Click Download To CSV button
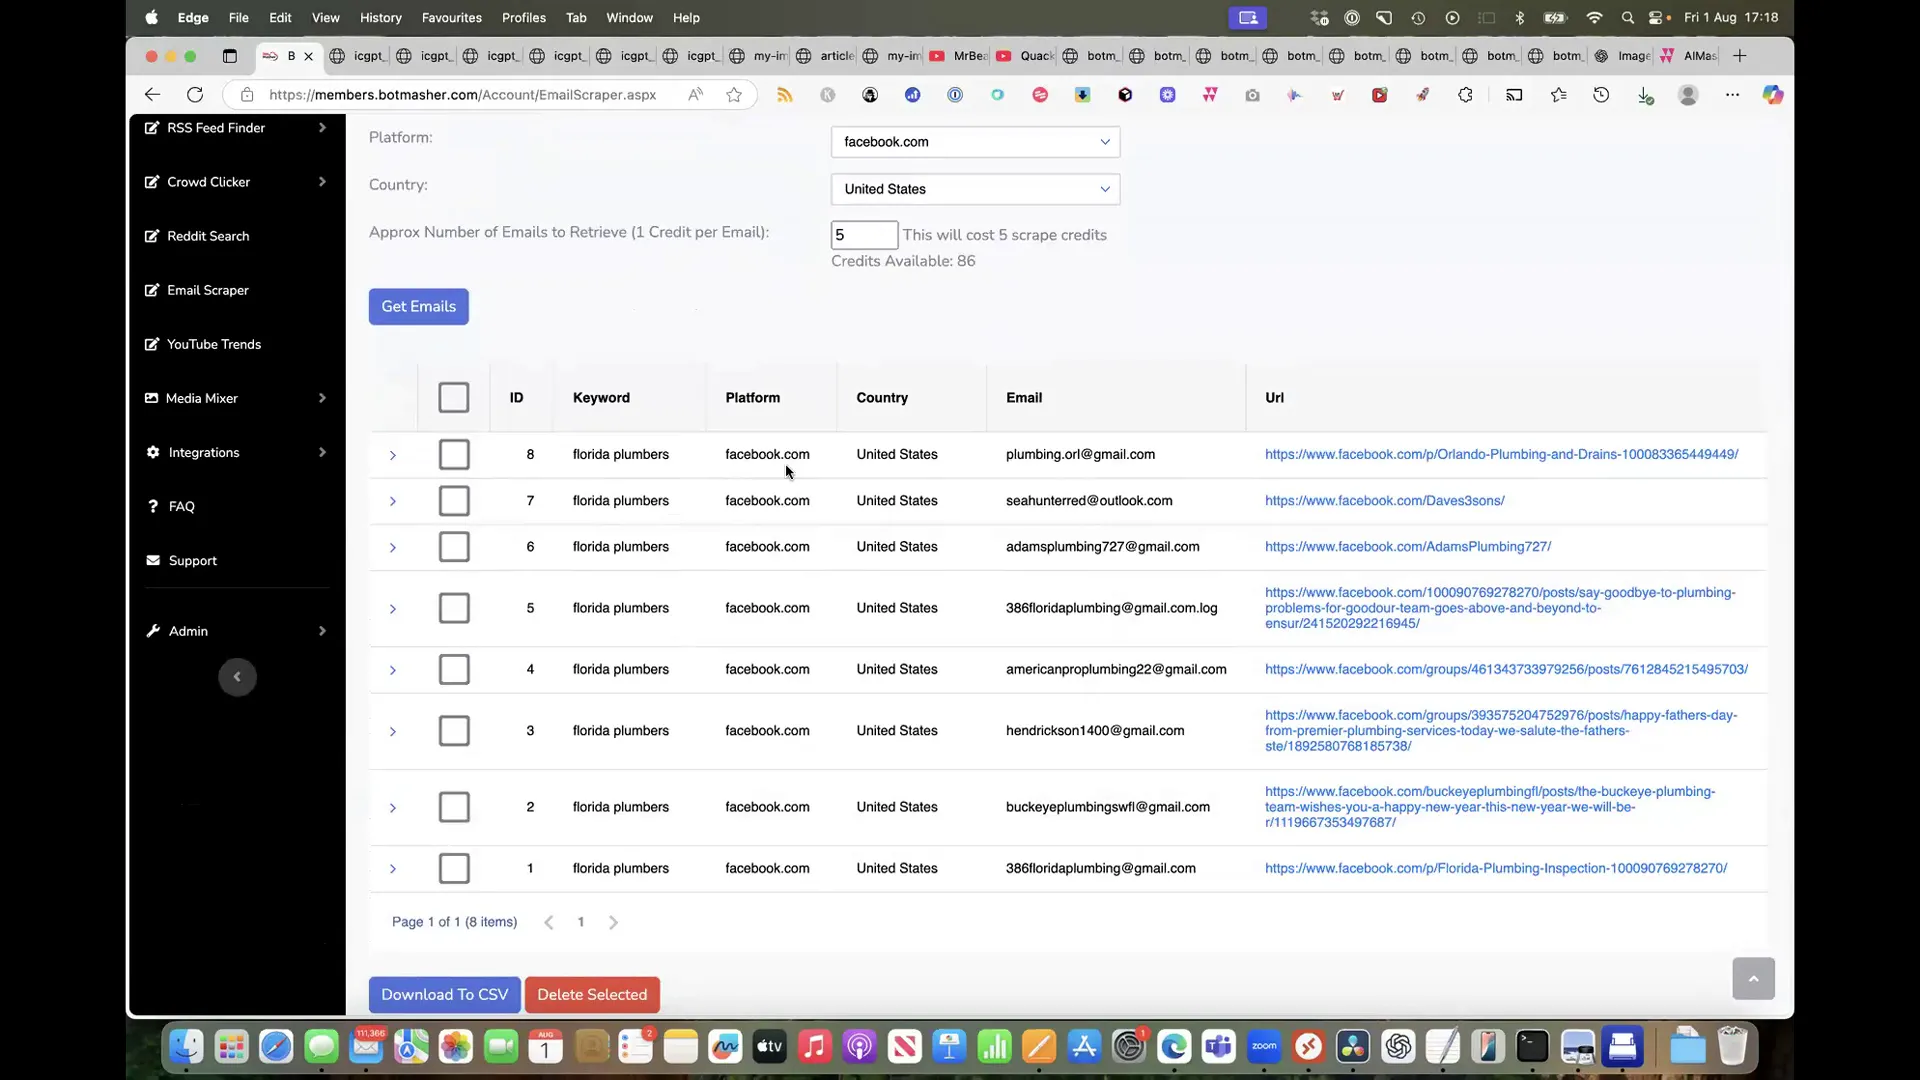The width and height of the screenshot is (1920, 1080). 444,995
